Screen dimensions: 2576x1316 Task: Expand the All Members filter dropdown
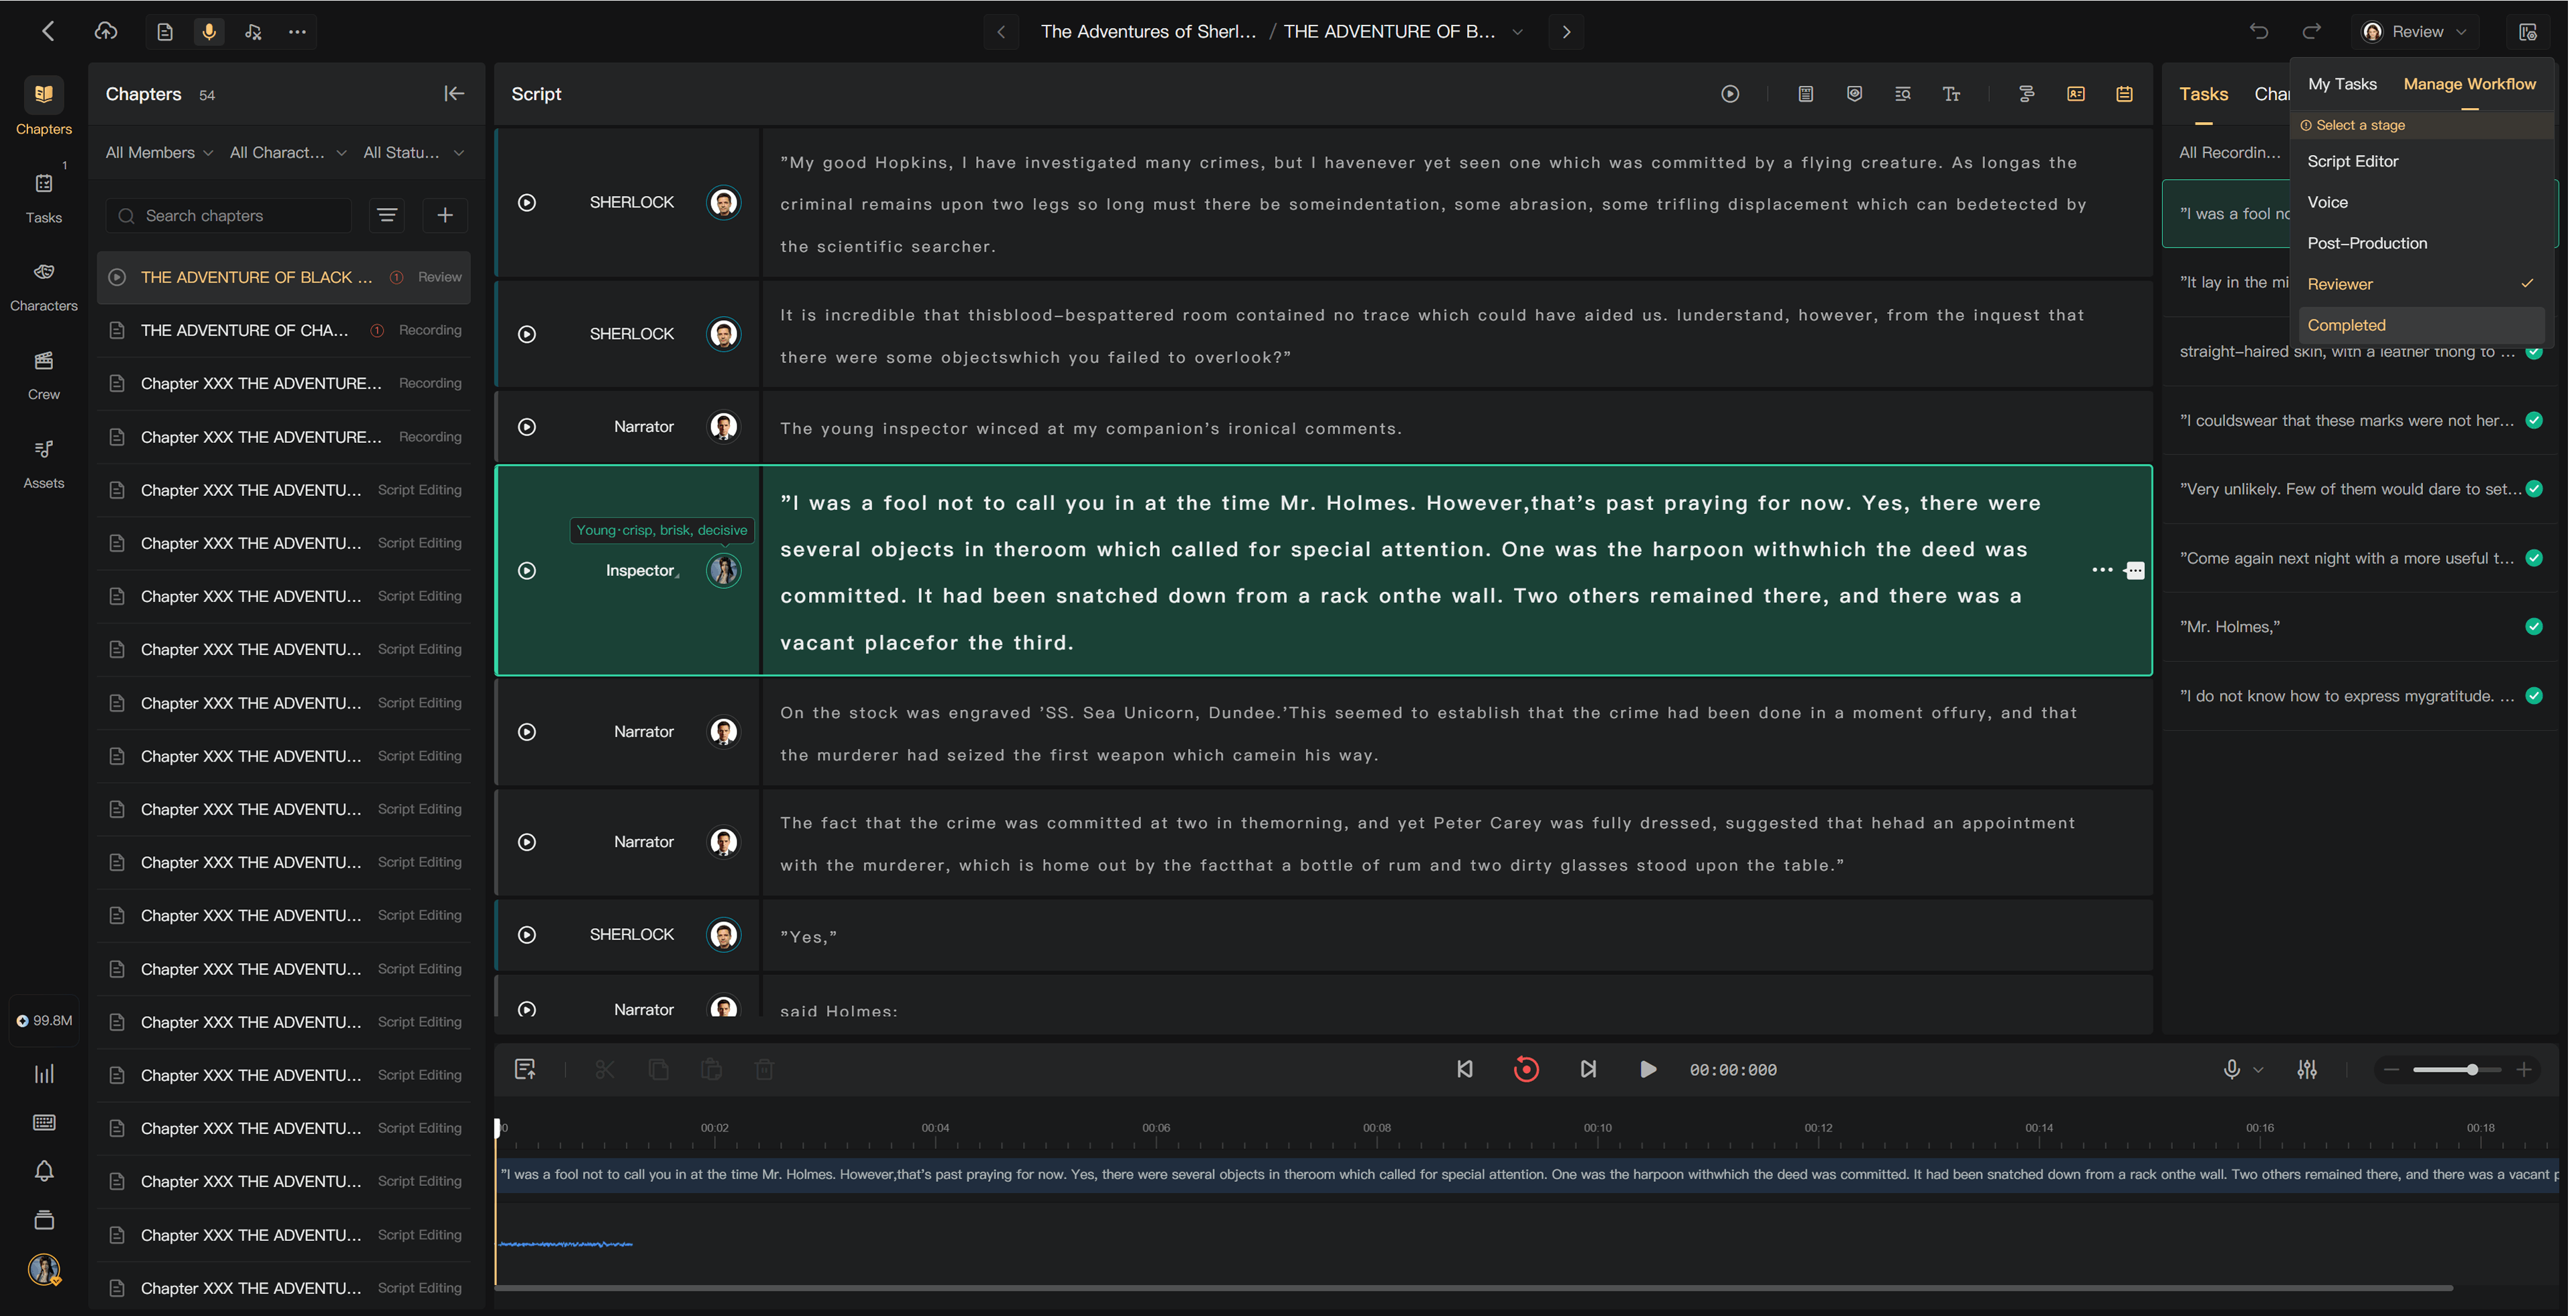pyautogui.click(x=159, y=153)
